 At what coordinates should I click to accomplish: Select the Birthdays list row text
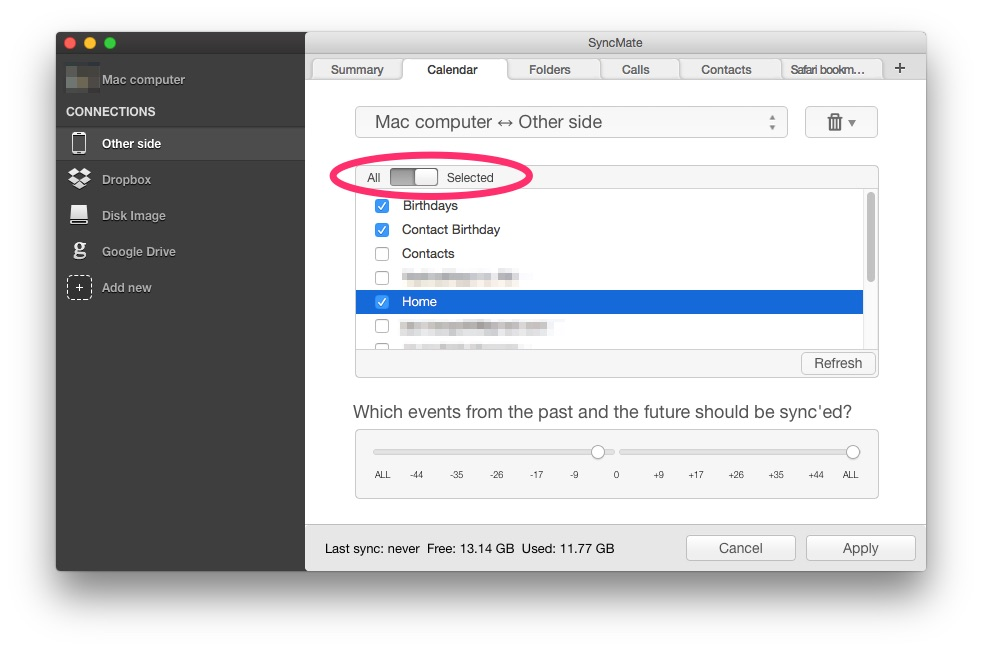pos(430,206)
